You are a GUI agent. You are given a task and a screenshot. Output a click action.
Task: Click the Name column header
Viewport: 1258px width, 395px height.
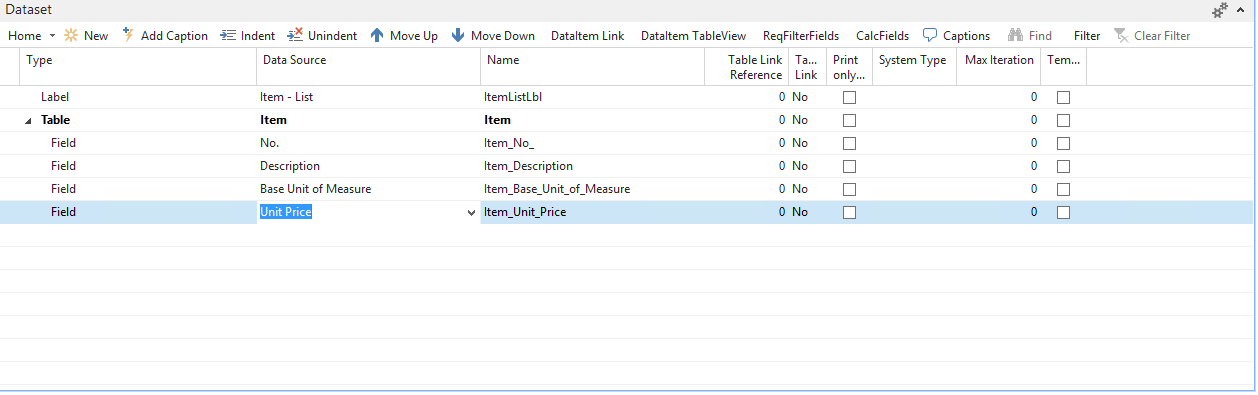pos(591,67)
